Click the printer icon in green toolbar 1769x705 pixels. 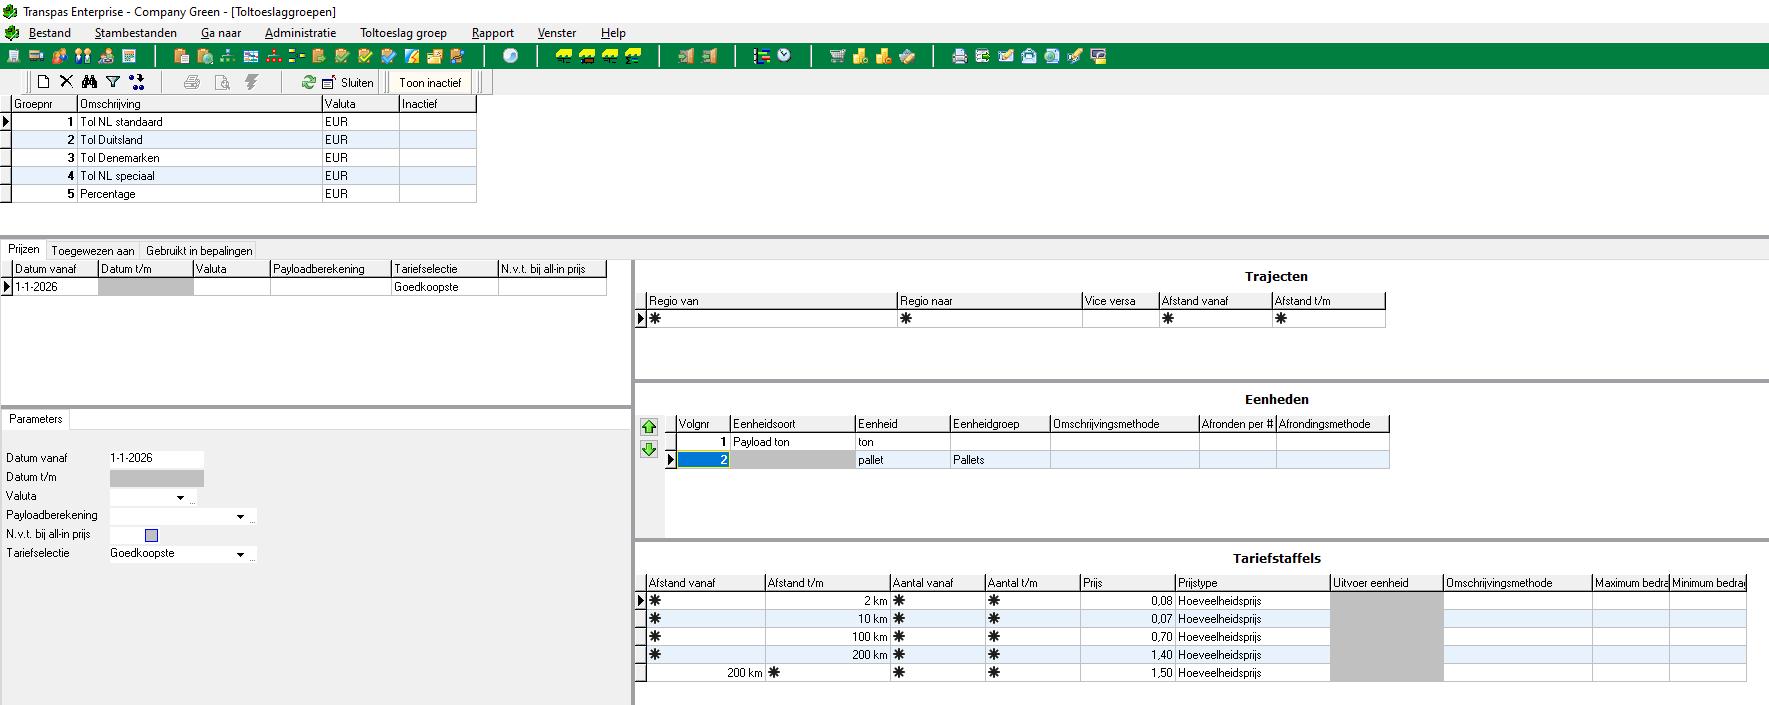click(x=960, y=56)
